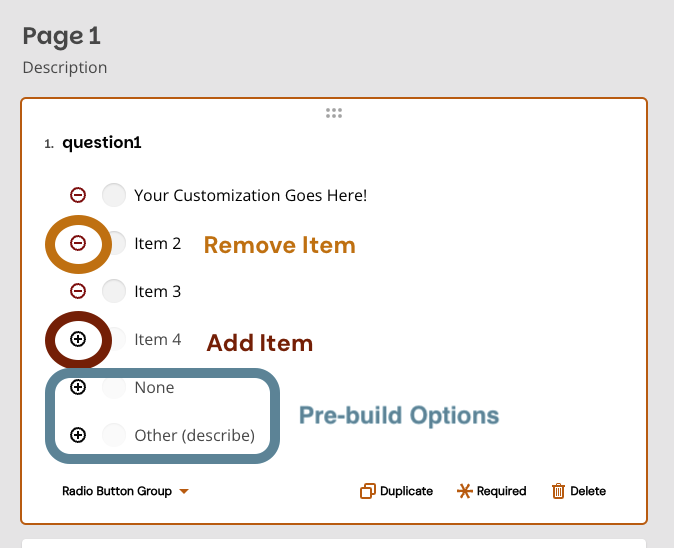This screenshot has width=674, height=548.
Task: Click the Duplicate question icon
Action: click(x=368, y=491)
